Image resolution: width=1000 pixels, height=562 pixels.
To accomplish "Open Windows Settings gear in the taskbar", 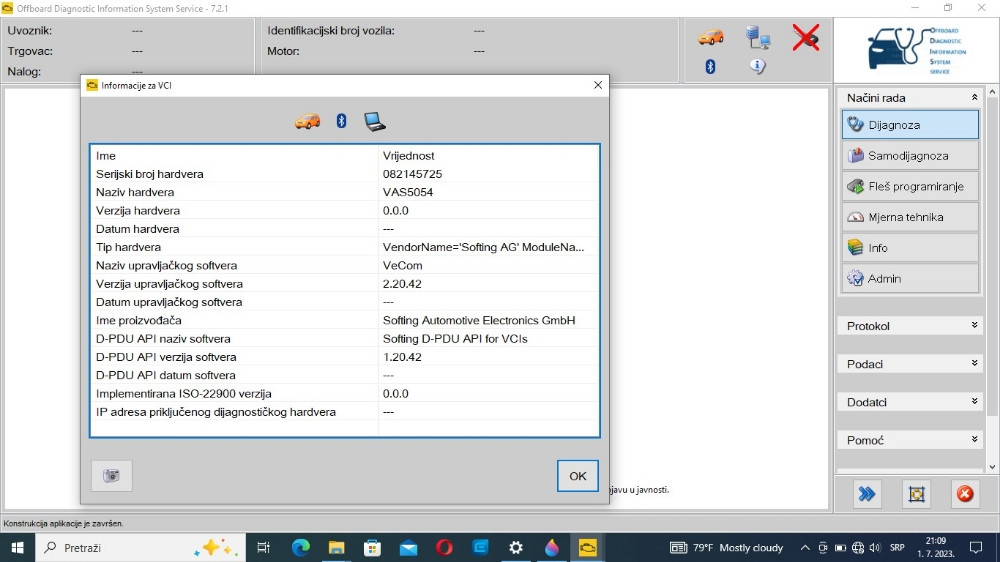I will pyautogui.click(x=516, y=547).
